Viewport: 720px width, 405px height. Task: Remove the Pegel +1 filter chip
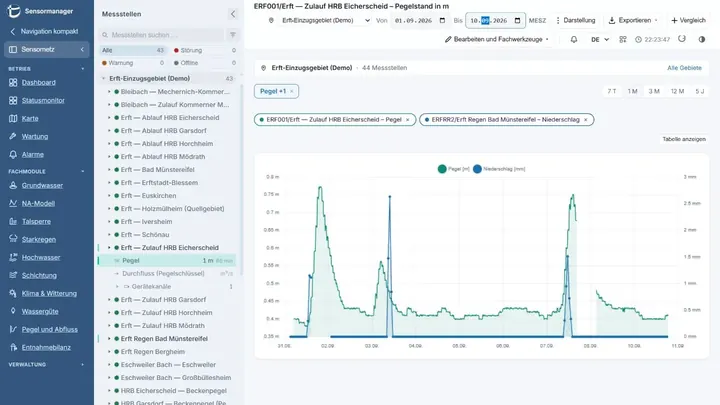click(292, 91)
